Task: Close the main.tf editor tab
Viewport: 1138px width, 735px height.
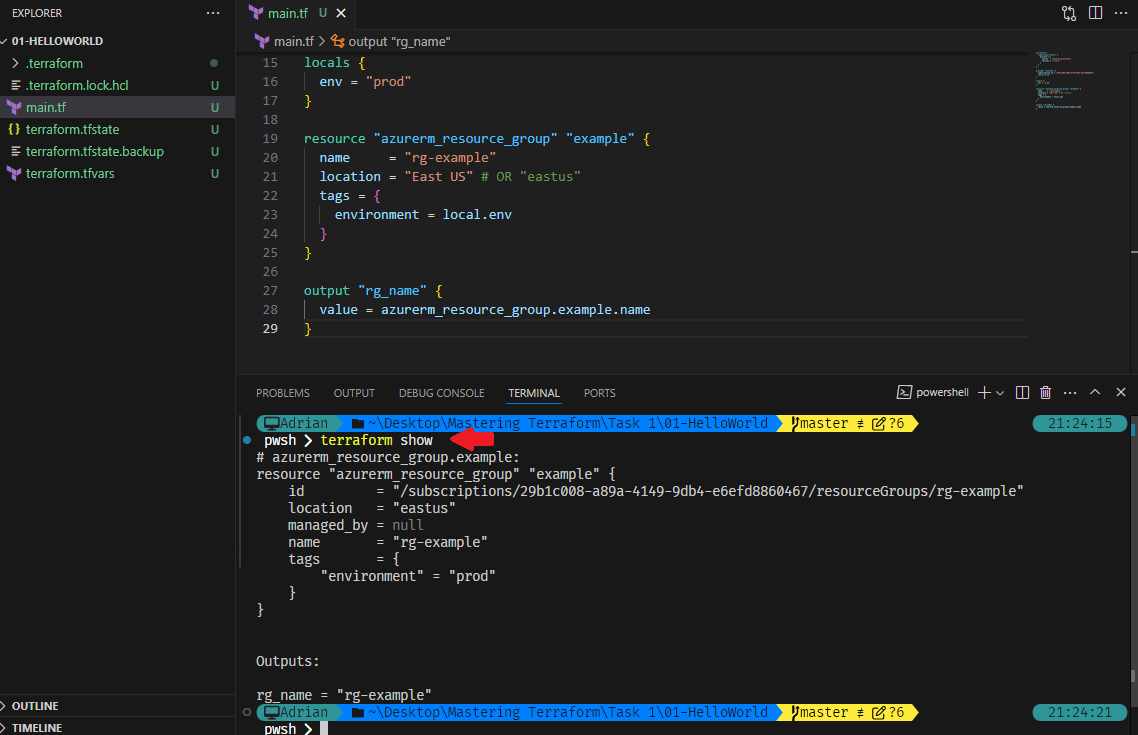Action: pyautogui.click(x=341, y=13)
